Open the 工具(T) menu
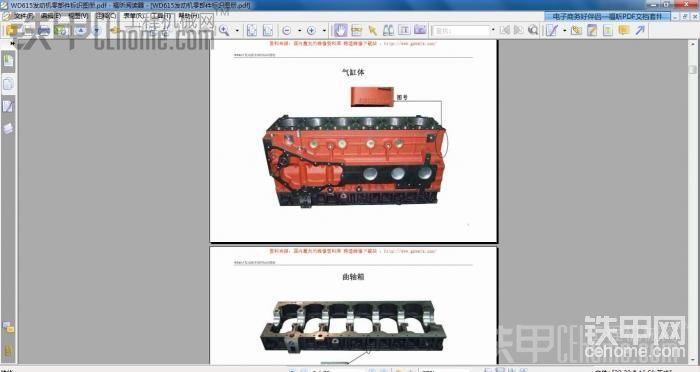 pyautogui.click(x=161, y=16)
